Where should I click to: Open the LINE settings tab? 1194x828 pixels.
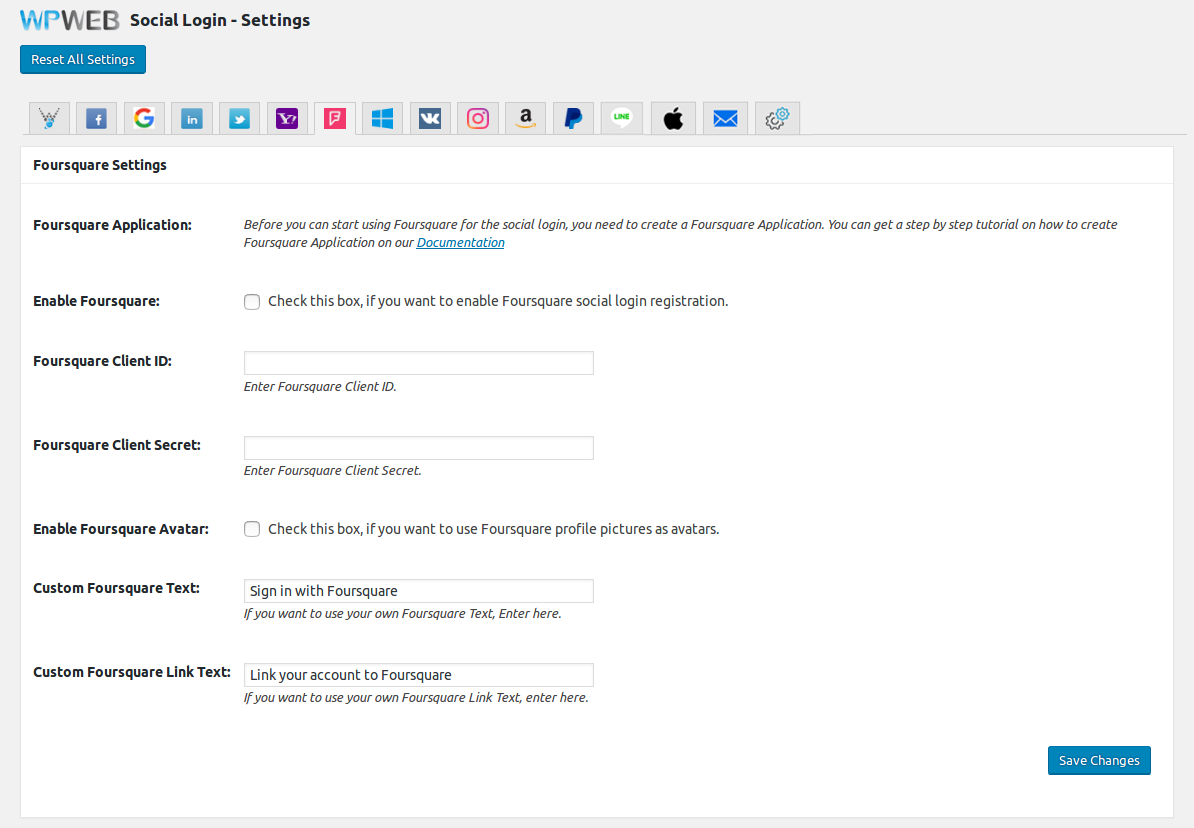pos(622,119)
